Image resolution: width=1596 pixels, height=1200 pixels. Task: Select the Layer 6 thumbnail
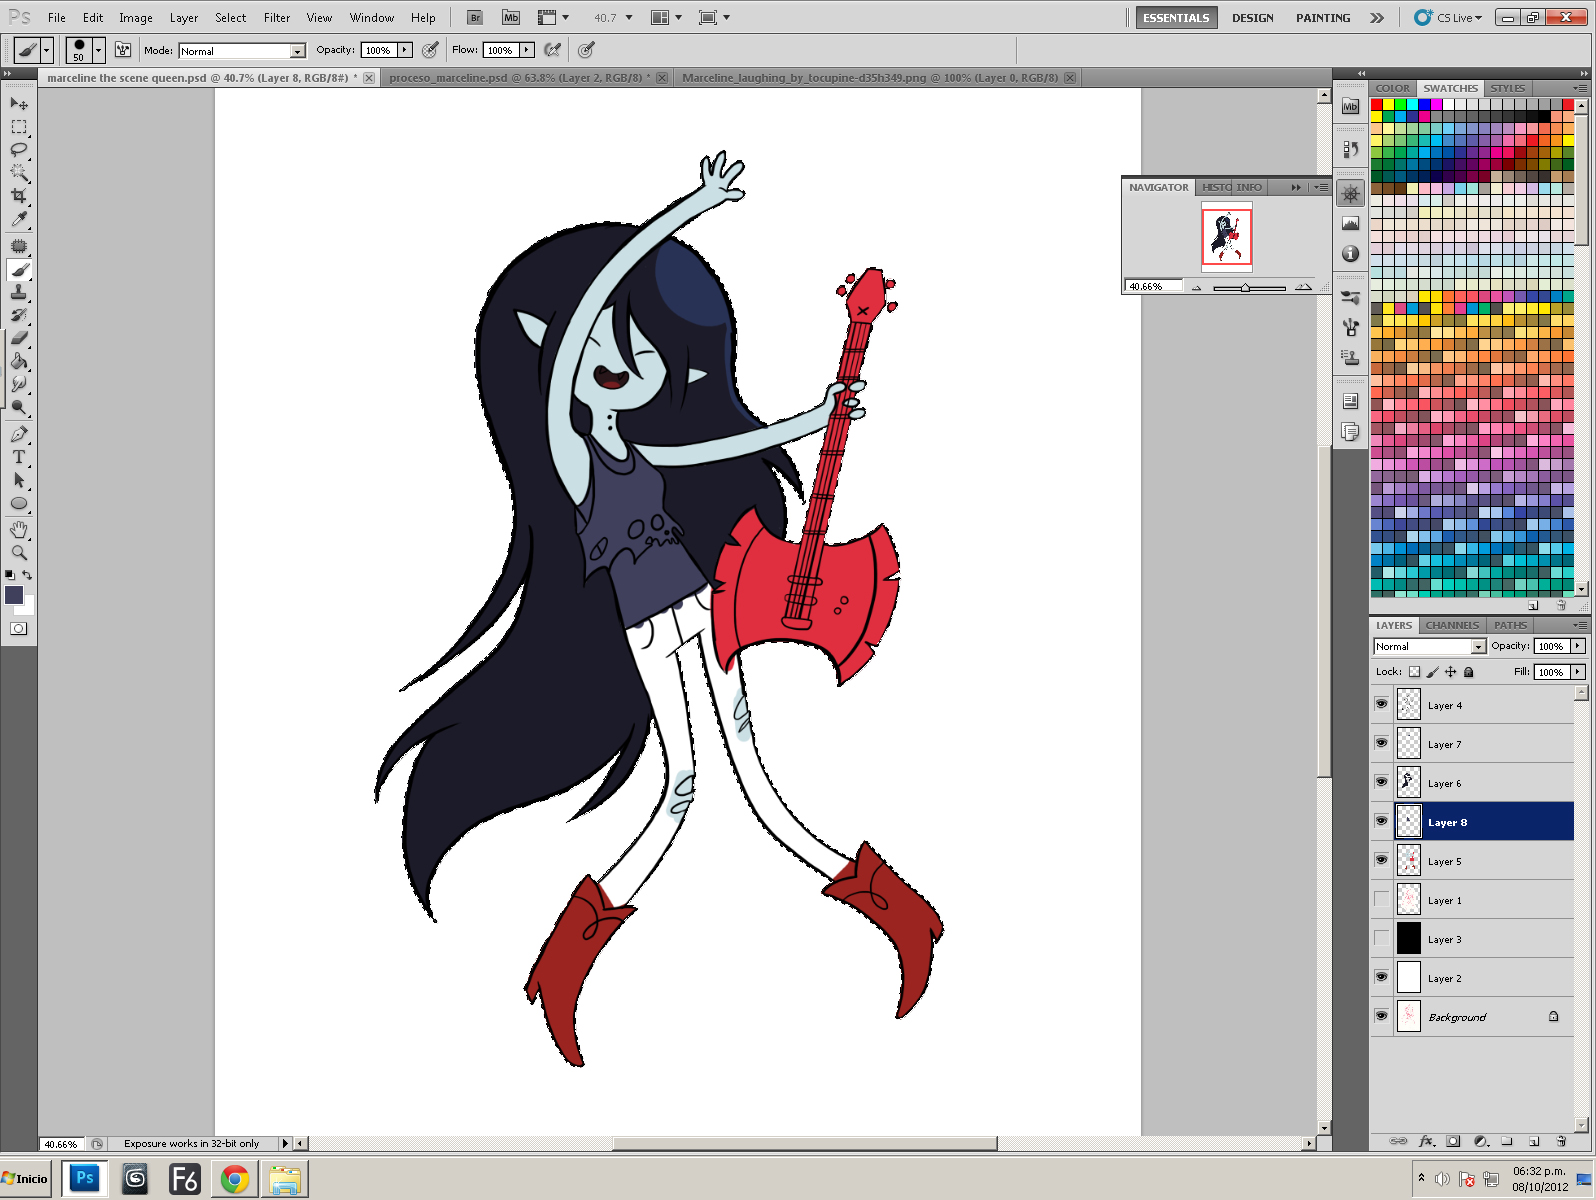(x=1409, y=782)
